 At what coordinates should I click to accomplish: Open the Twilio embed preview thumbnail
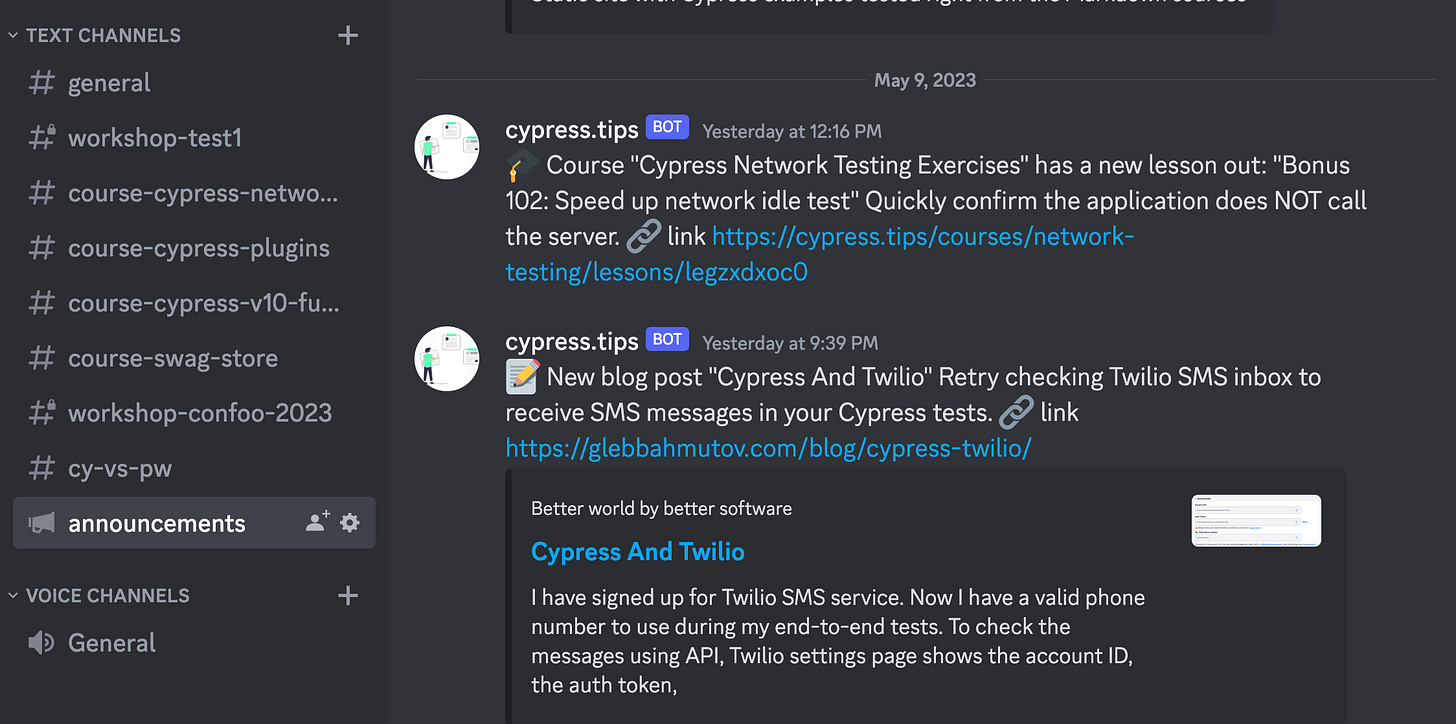[x=1256, y=520]
